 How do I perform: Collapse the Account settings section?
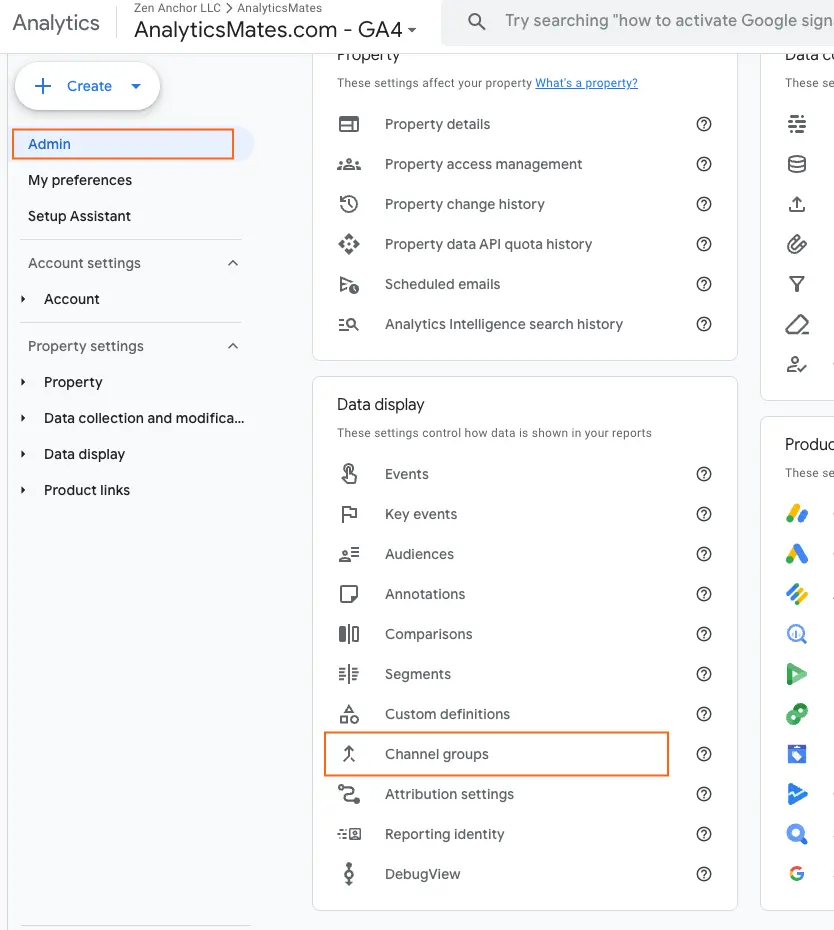[x=233, y=263]
